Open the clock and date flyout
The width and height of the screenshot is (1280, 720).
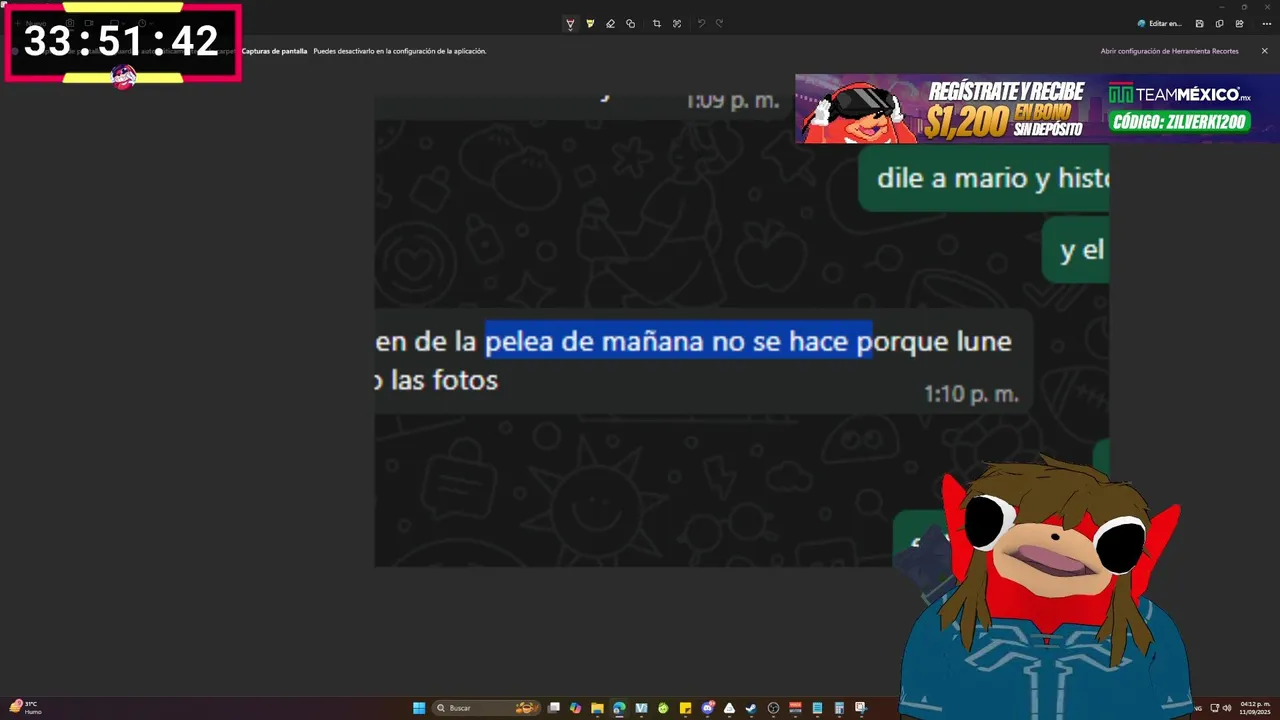pyautogui.click(x=1255, y=708)
